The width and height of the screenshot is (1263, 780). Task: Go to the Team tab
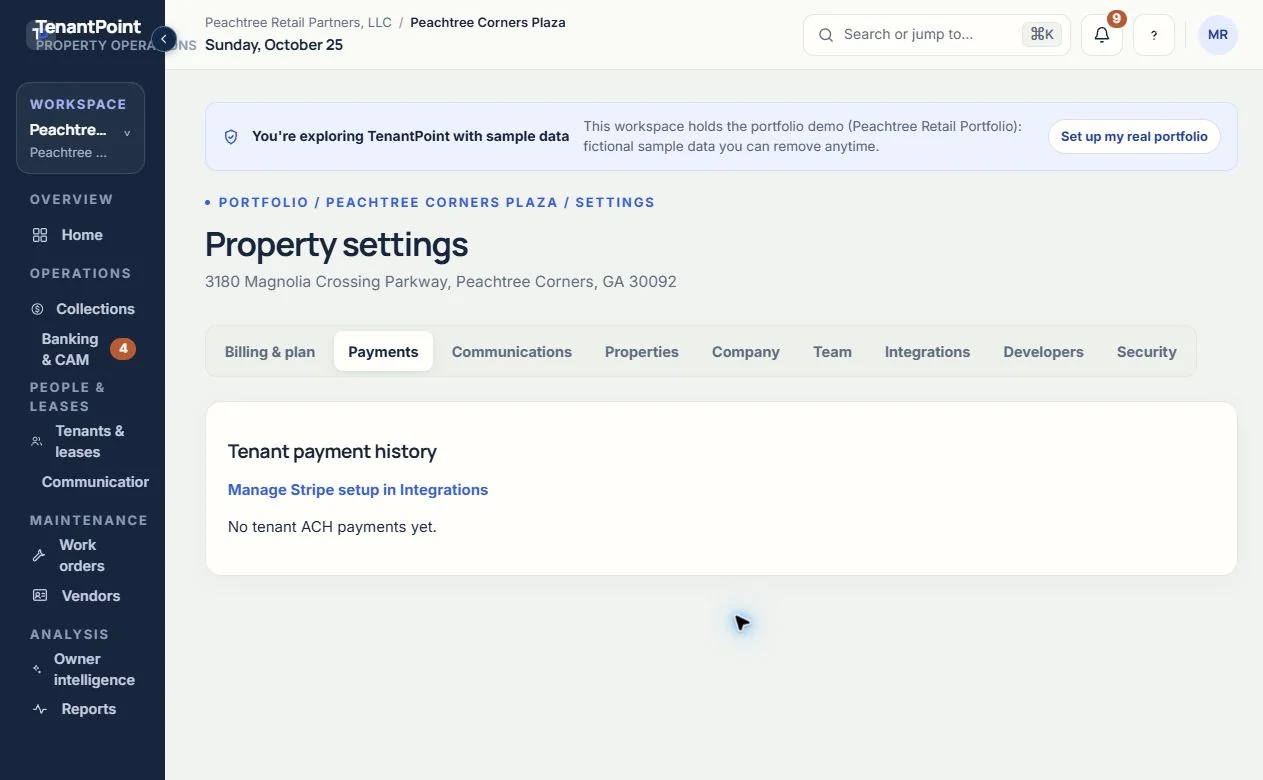point(832,352)
